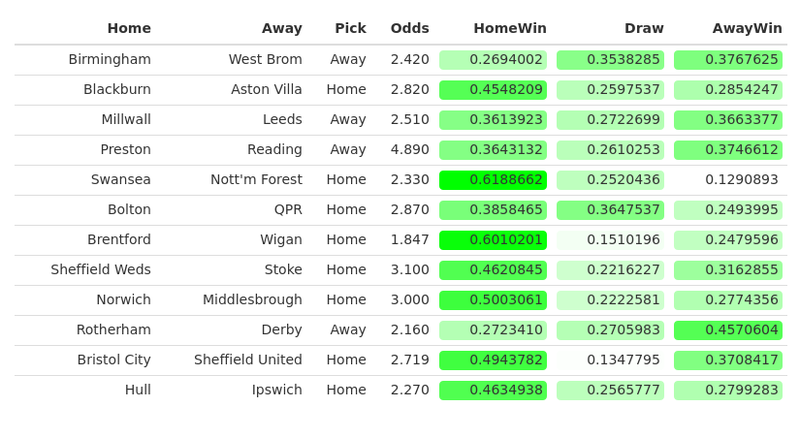This screenshot has width=800, height=438.
Task: Click Preston odds value 4.890
Action: [410, 150]
